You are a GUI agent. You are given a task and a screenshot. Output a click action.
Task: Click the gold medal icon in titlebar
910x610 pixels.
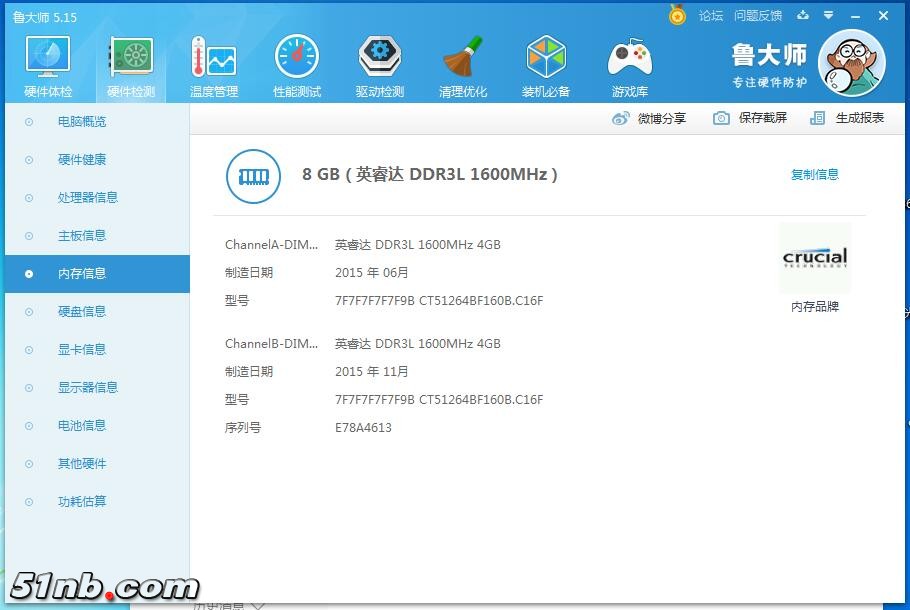pyautogui.click(x=678, y=16)
